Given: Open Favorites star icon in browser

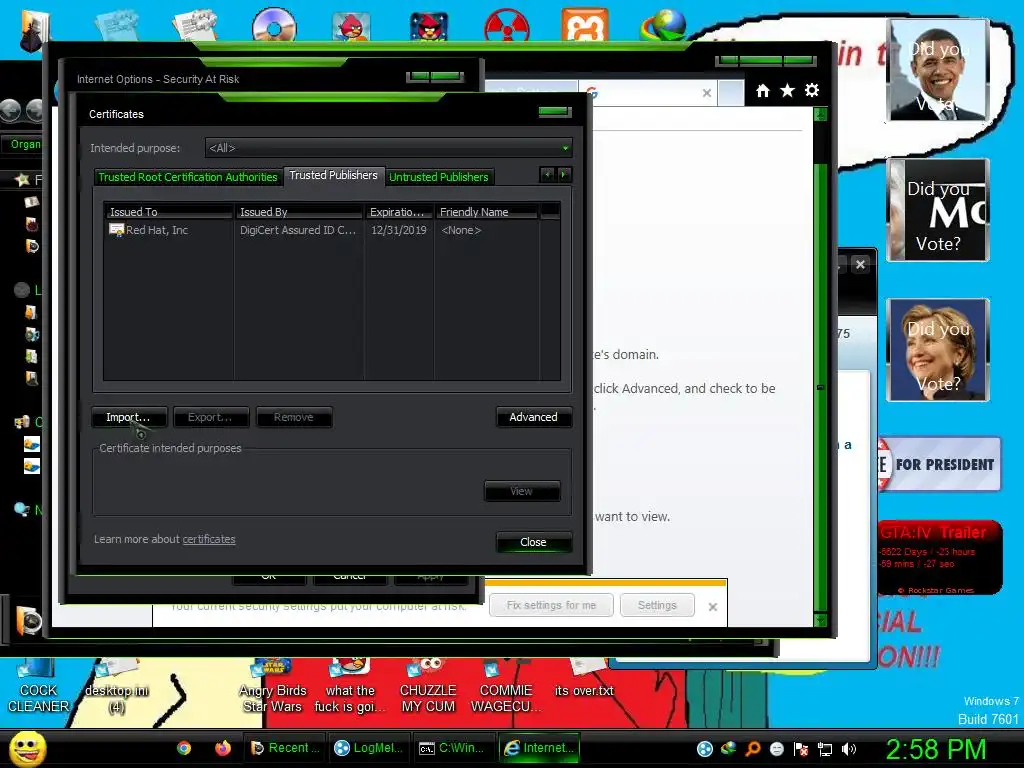Looking at the screenshot, I should 788,91.
